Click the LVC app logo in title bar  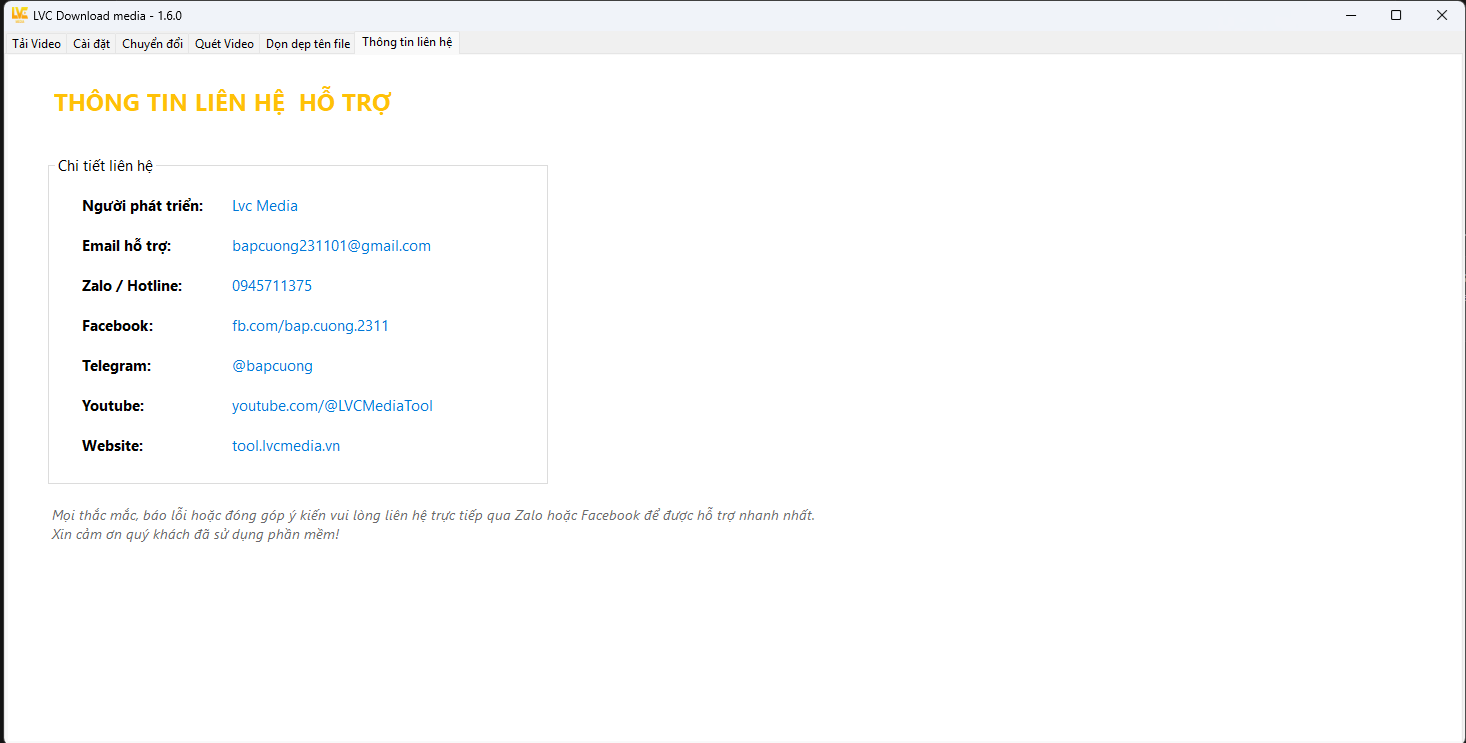[x=19, y=15]
